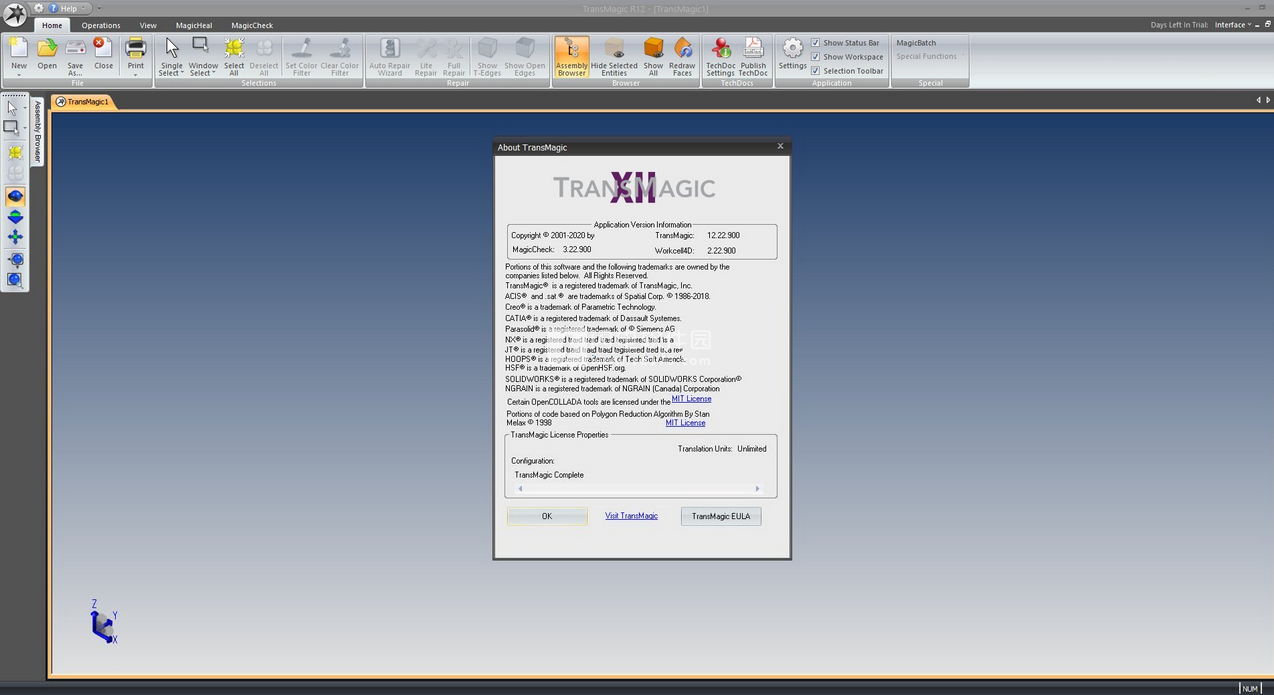
Task: Open the Help dropdown in title bar
Action: (x=72, y=8)
